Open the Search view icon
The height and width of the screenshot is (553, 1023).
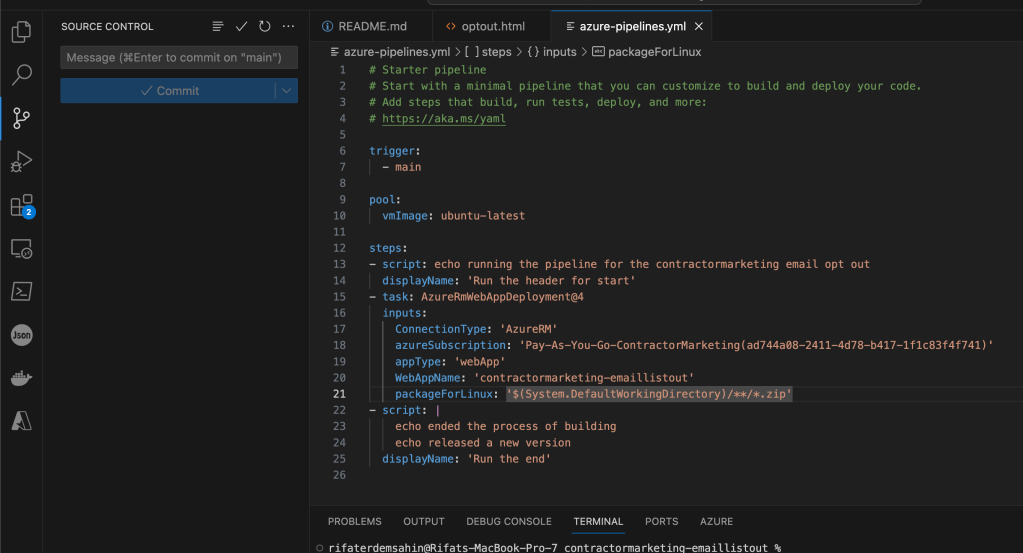[x=22, y=74]
